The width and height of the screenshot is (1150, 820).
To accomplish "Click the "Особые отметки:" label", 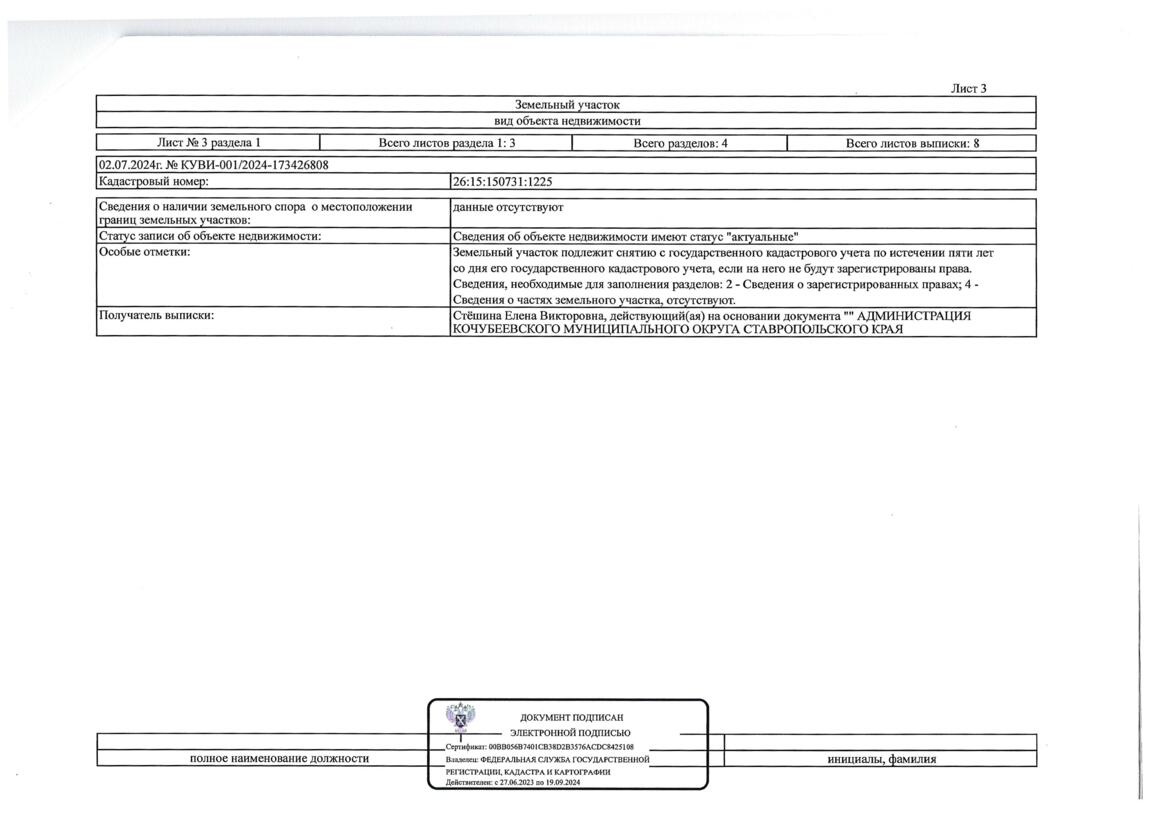I will coord(144,252).
